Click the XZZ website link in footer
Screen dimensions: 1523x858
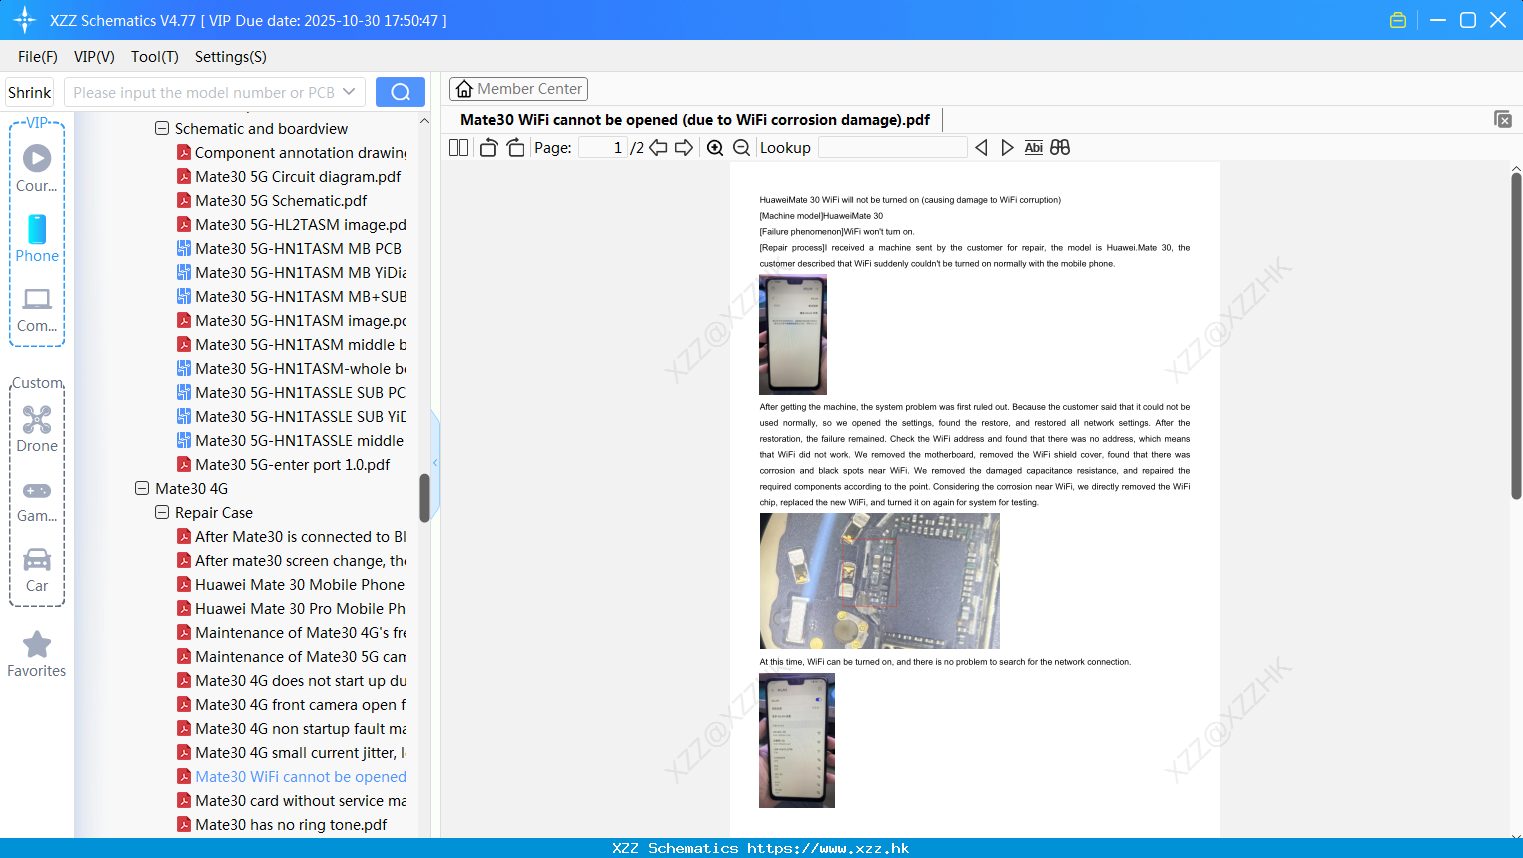828,848
